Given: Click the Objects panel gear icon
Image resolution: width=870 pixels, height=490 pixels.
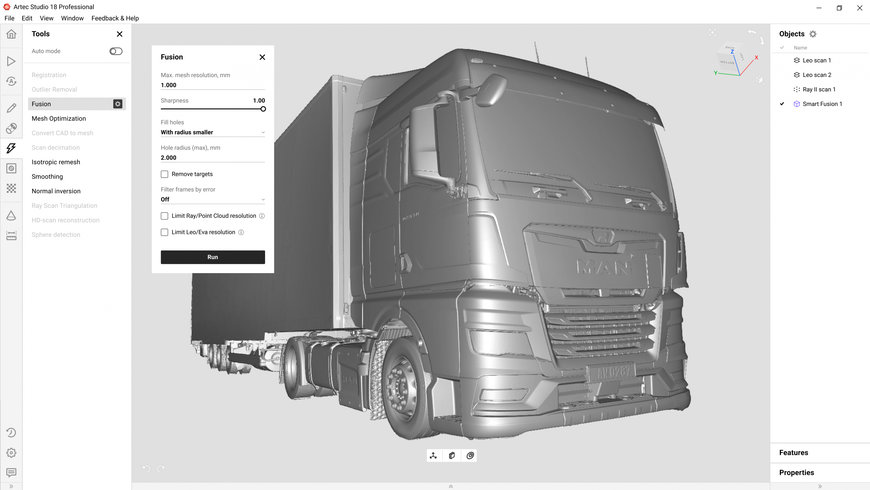Looking at the screenshot, I should point(813,34).
